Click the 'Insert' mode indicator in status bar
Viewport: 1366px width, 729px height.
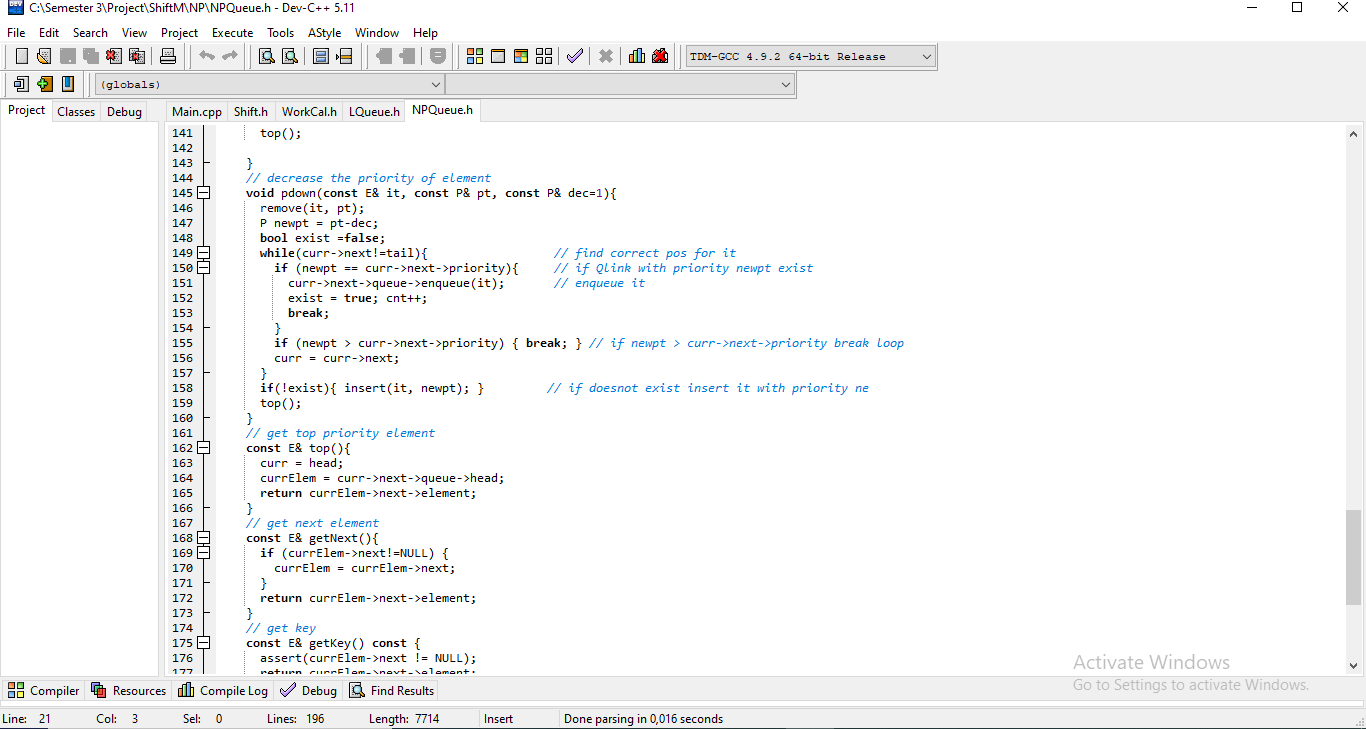coord(498,718)
